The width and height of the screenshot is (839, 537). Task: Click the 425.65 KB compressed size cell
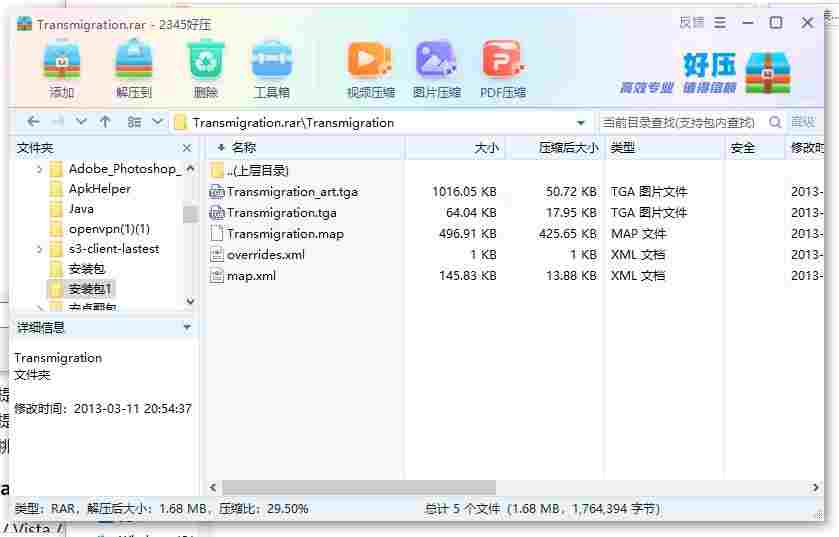(x=568, y=234)
